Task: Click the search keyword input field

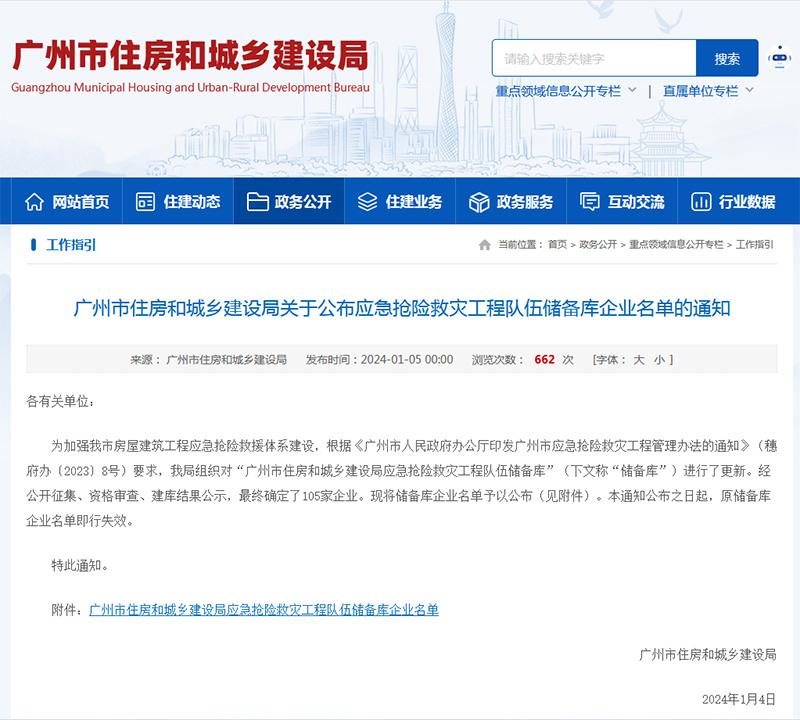Action: (x=593, y=59)
